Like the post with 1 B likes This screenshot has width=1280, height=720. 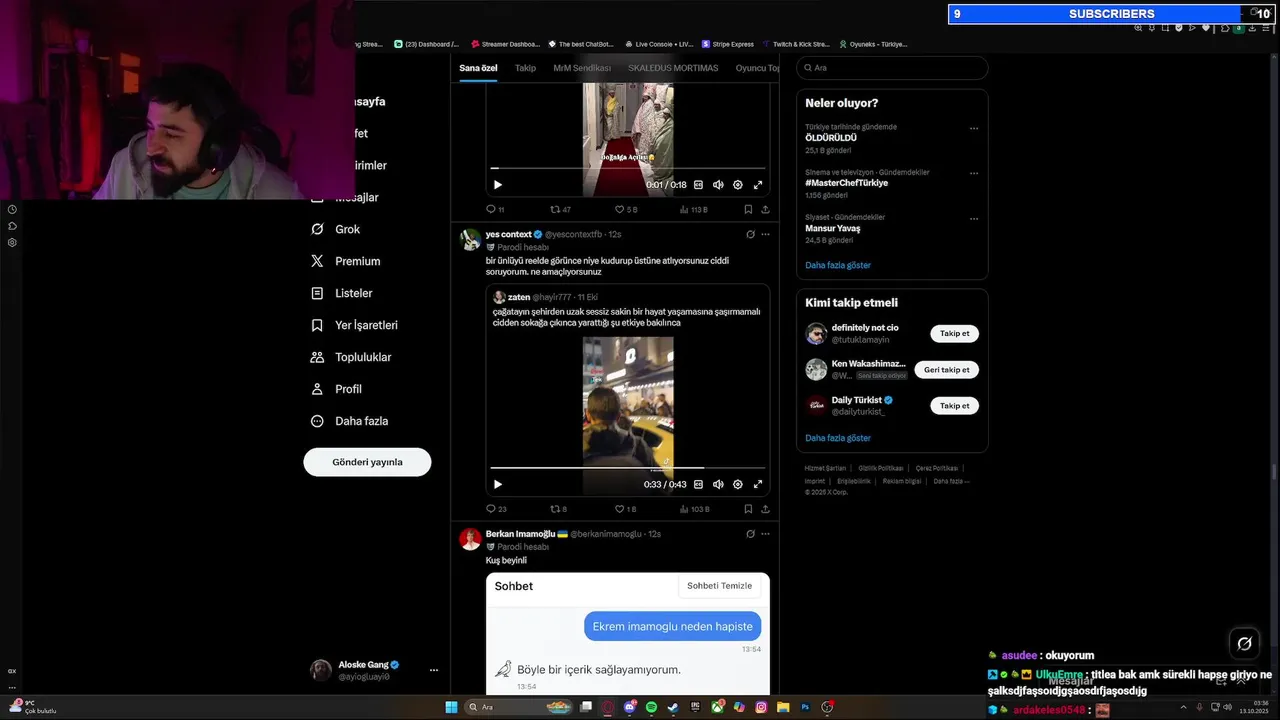point(626,509)
